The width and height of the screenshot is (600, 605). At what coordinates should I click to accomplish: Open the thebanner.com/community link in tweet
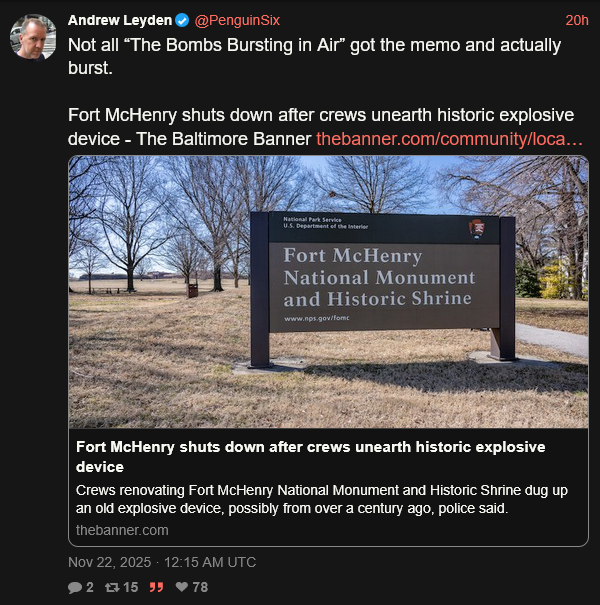click(x=450, y=138)
